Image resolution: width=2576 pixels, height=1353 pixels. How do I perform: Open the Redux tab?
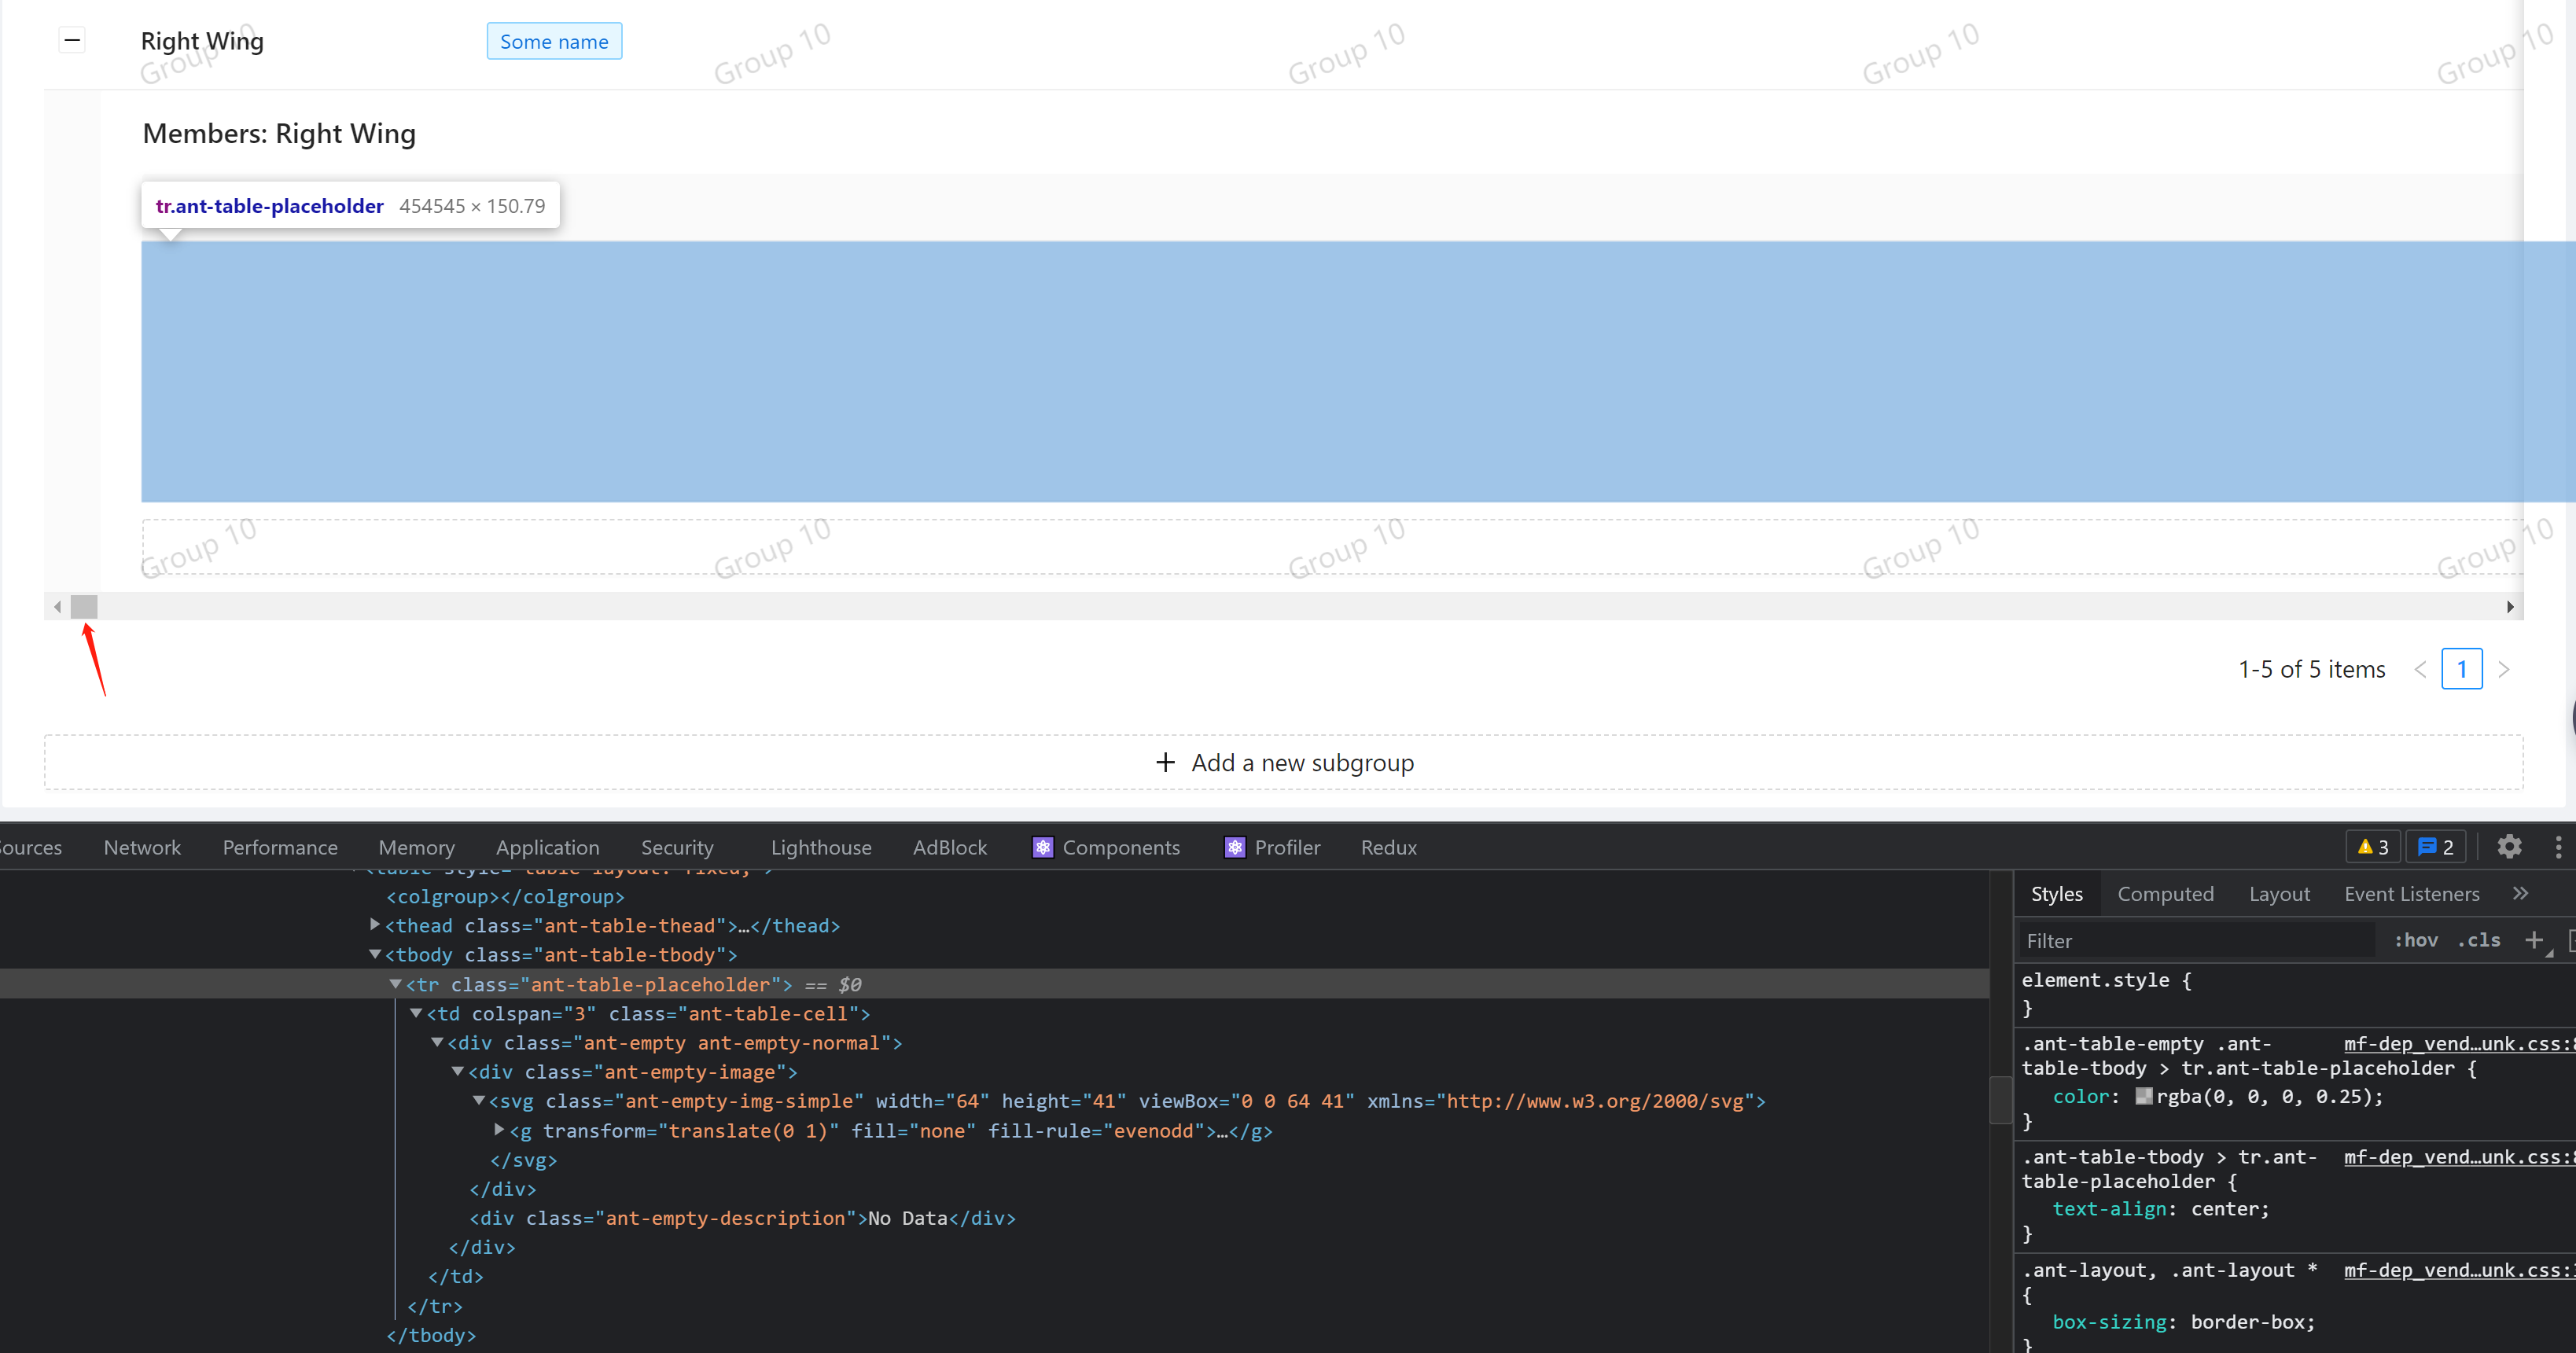(1388, 847)
